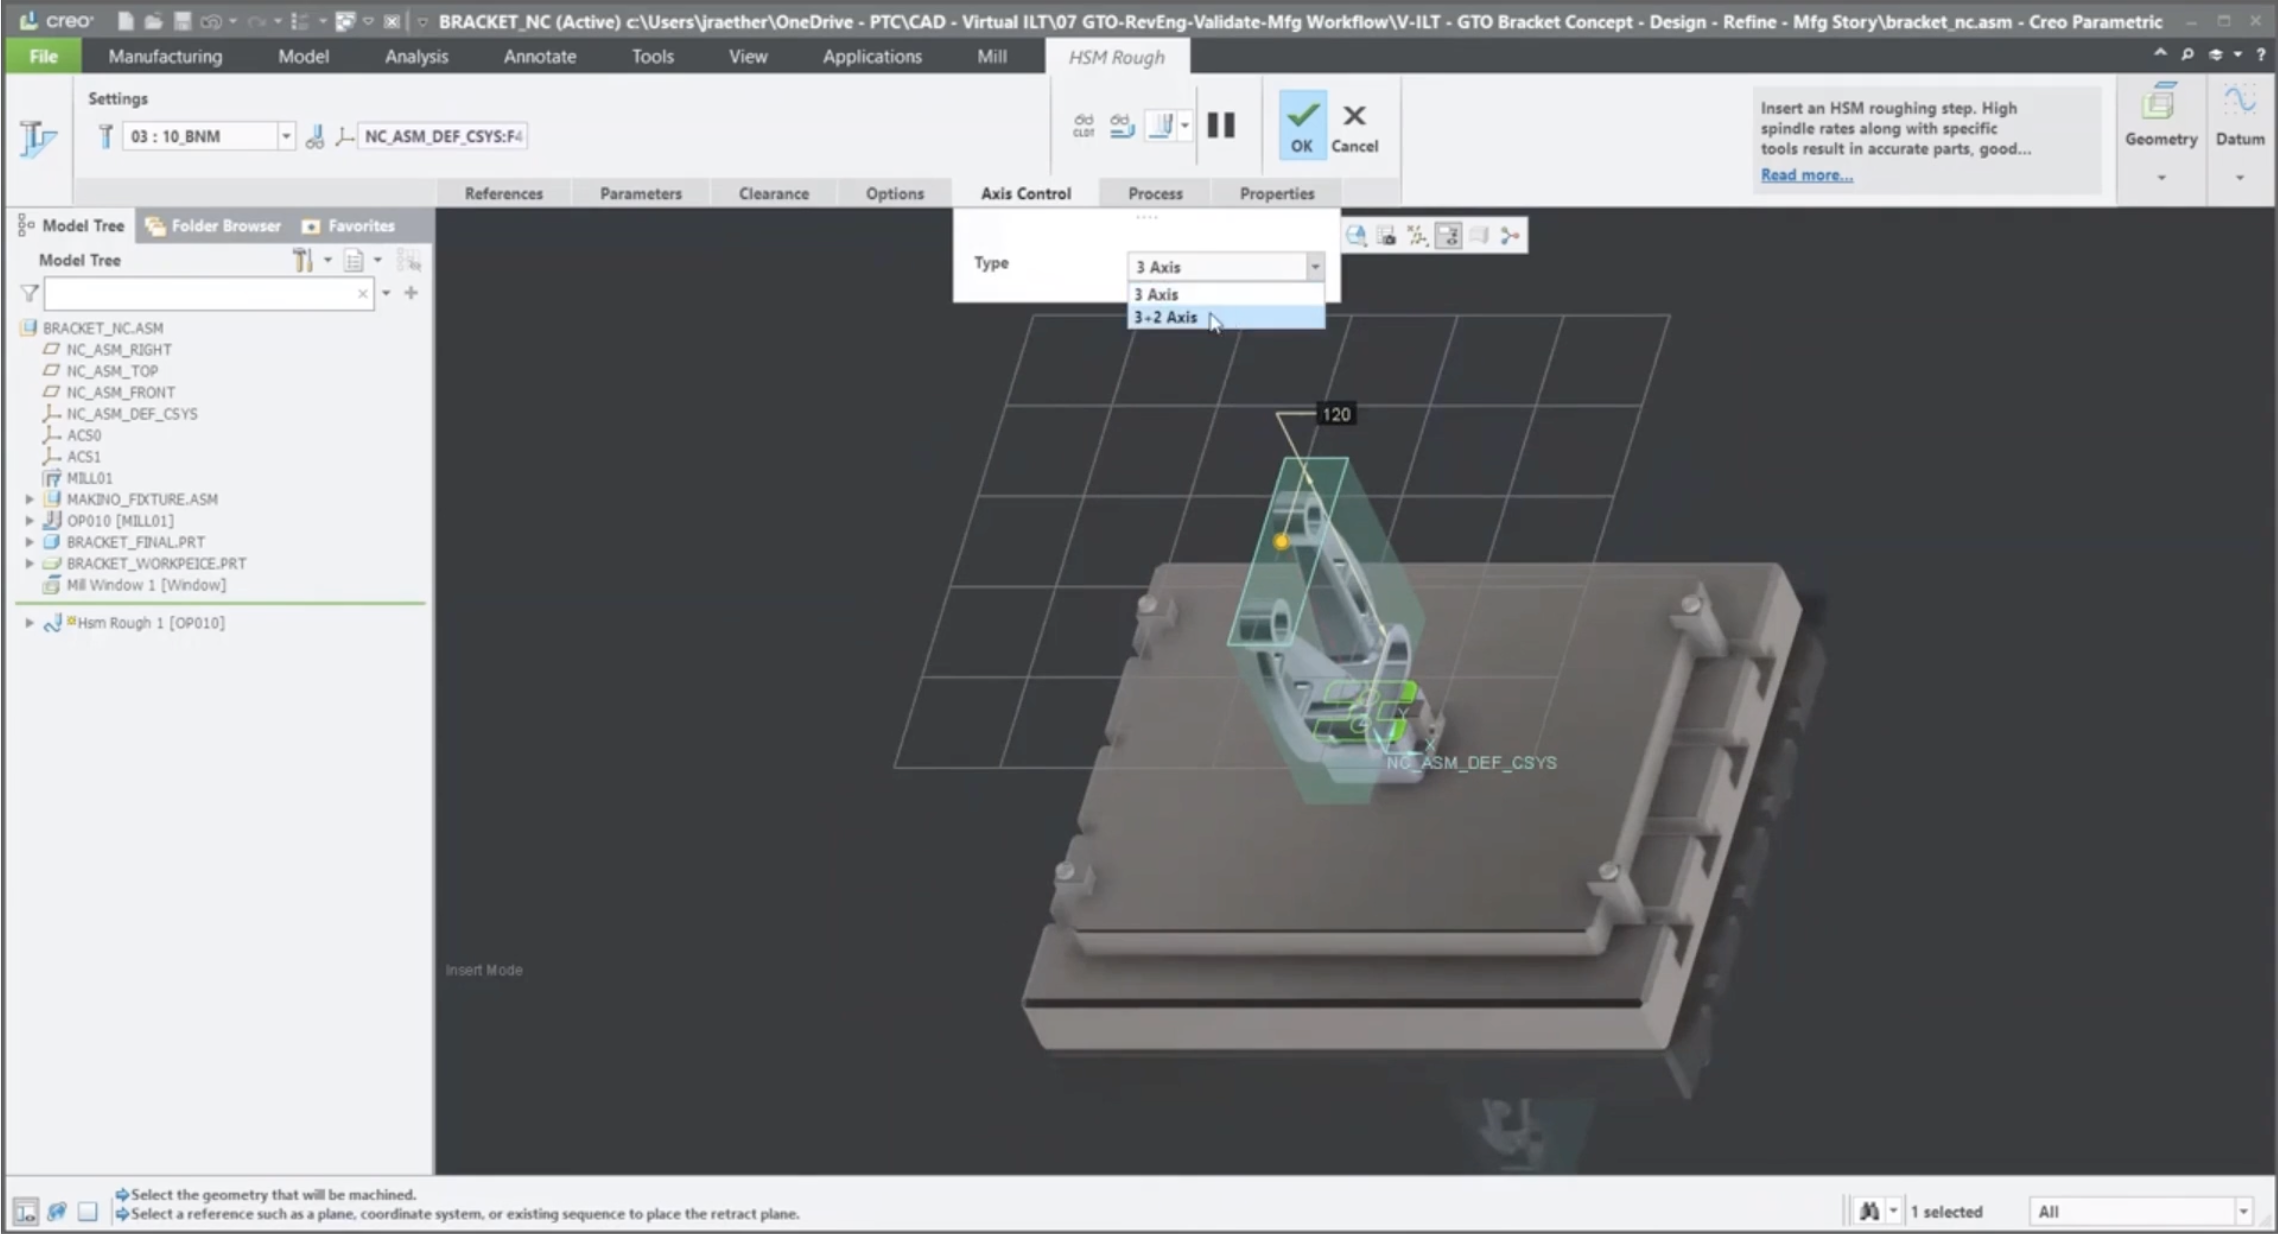Screen dimensions: 2278x1234
Task: Click the cutting tool manager icon beside tool list
Action: pos(104,136)
